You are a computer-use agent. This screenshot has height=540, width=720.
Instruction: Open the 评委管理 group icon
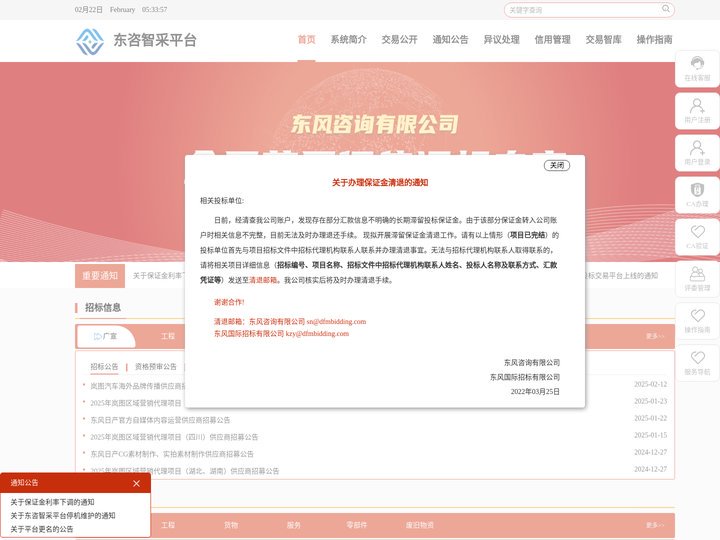697,274
